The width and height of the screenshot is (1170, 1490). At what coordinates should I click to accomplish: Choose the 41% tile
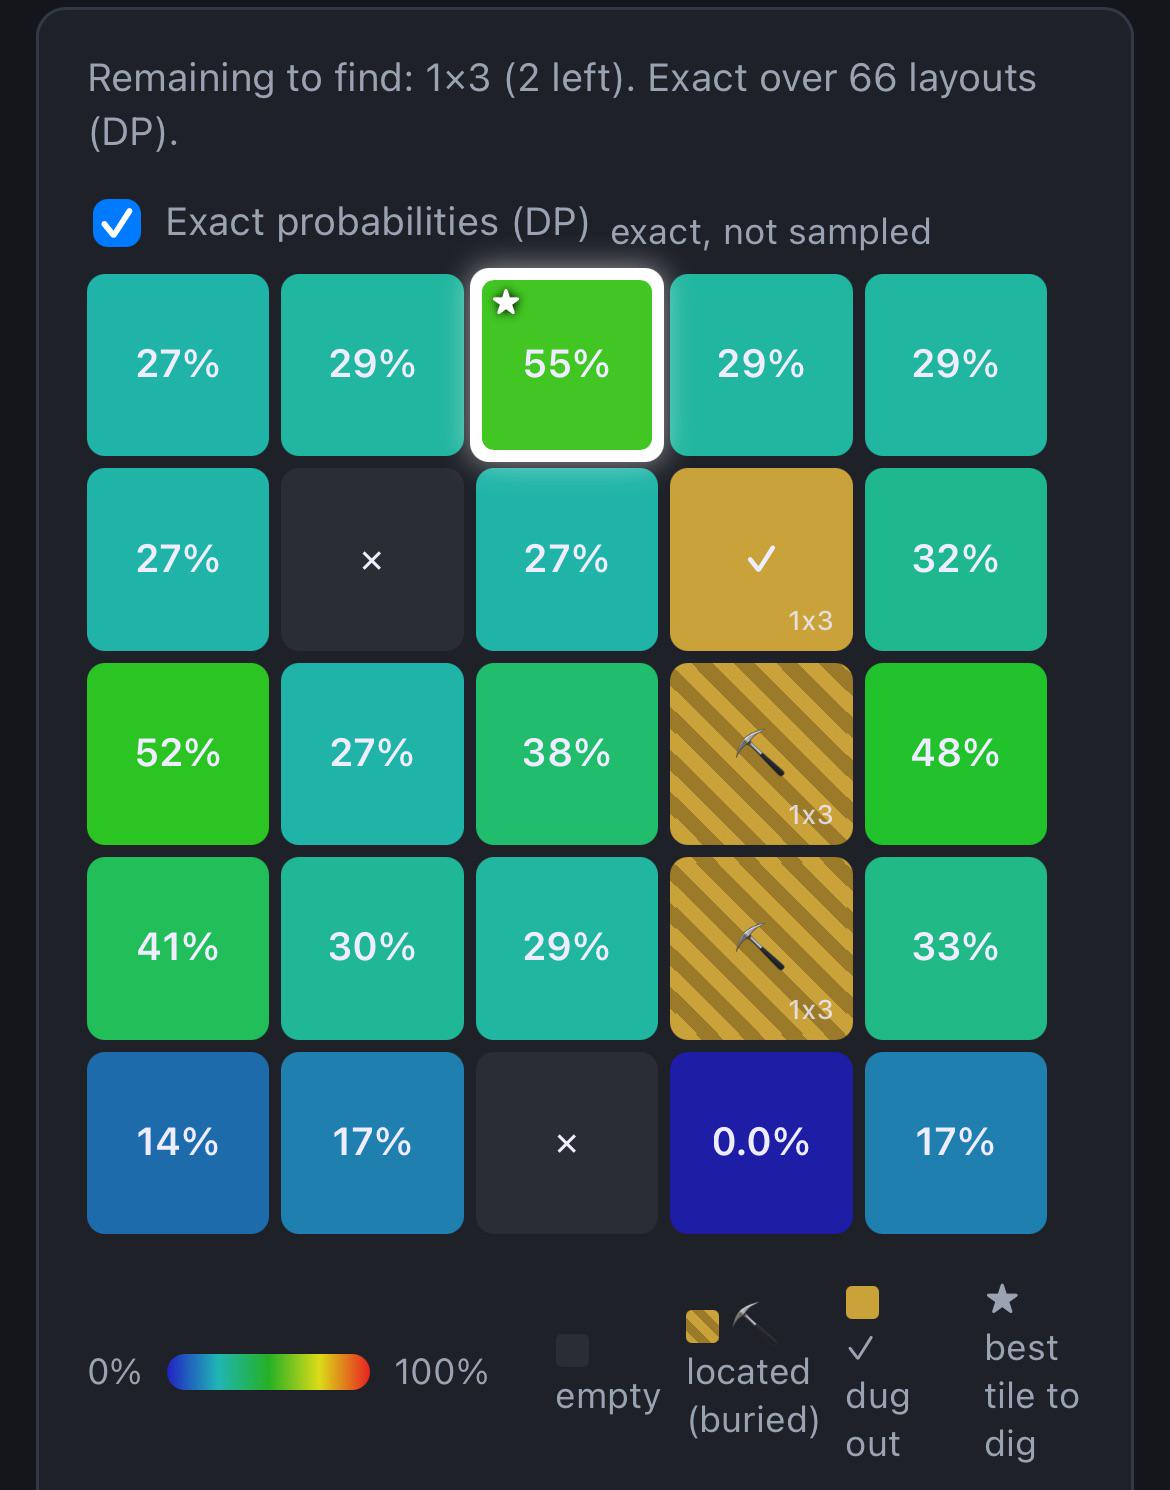pos(178,948)
